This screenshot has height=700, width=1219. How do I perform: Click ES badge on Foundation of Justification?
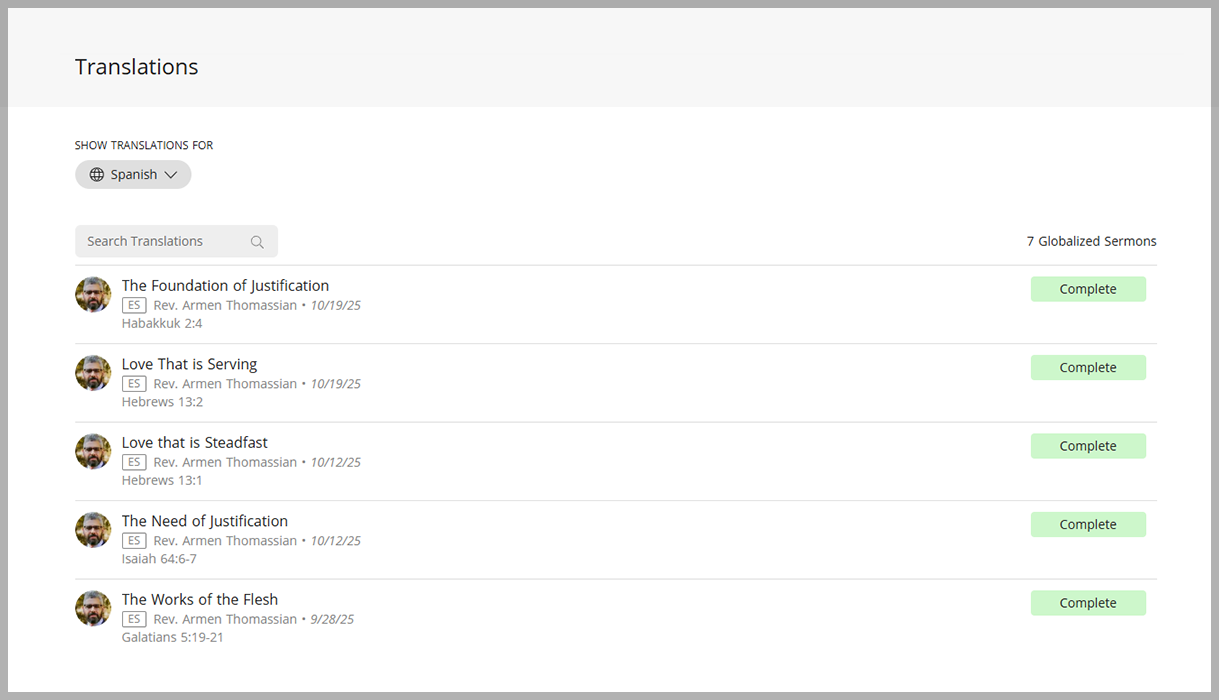134,306
